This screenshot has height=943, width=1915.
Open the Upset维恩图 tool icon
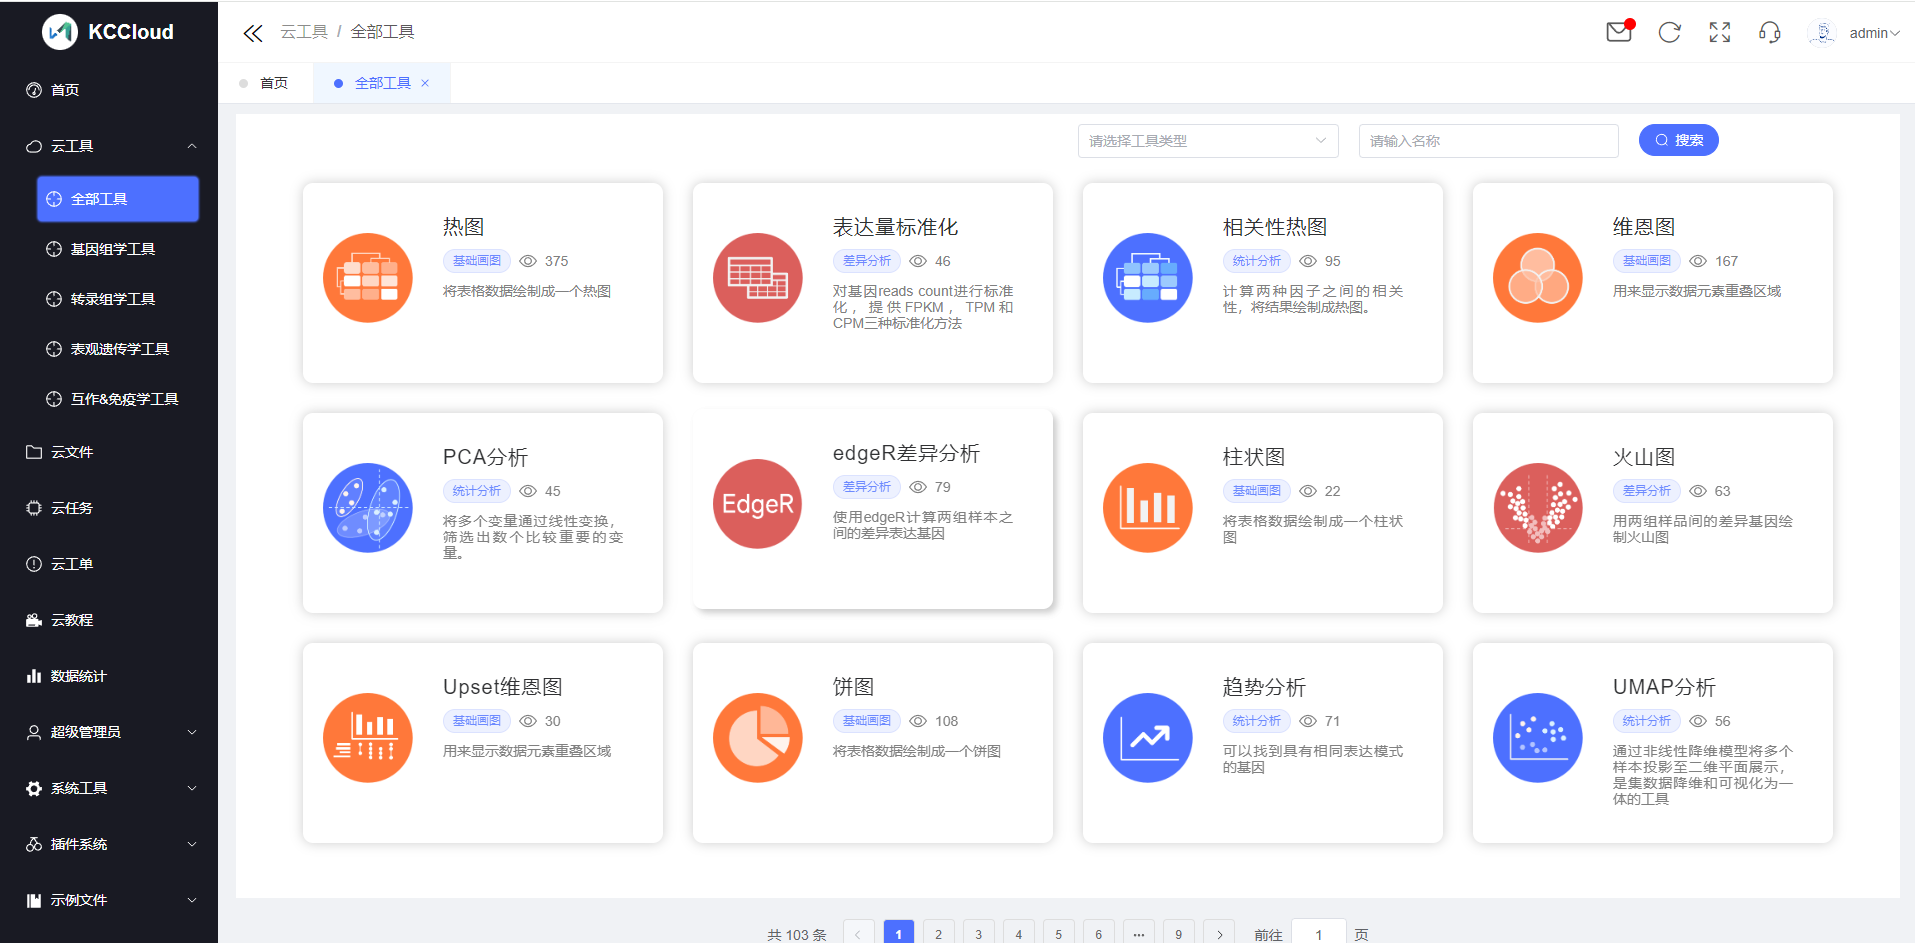pyautogui.click(x=368, y=738)
